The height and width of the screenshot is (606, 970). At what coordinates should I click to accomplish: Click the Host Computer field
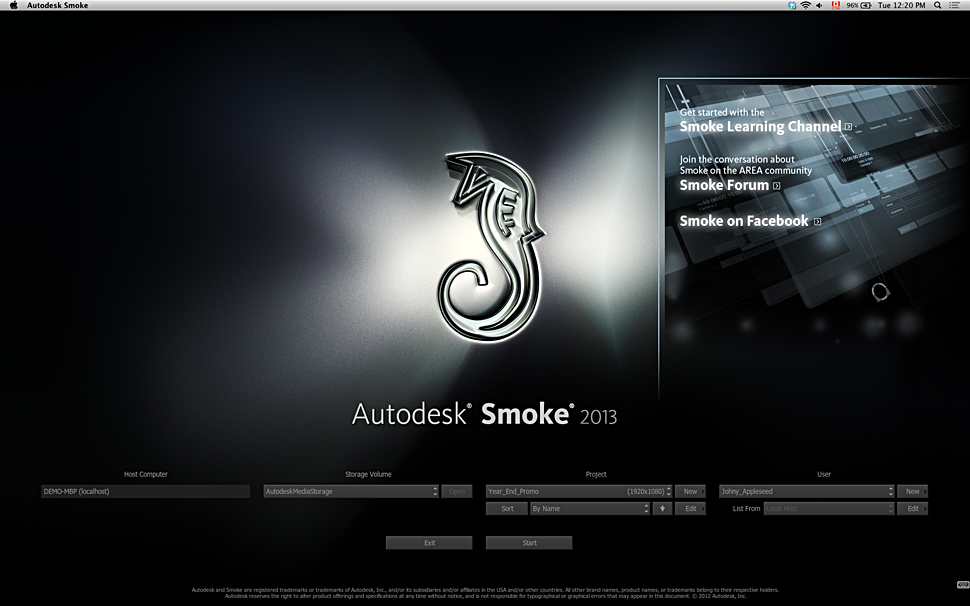(x=145, y=492)
